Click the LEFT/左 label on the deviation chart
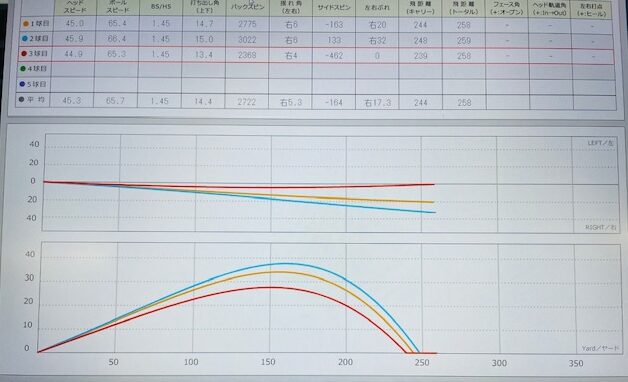Image resolution: width=628 pixels, height=382 pixels. click(600, 143)
